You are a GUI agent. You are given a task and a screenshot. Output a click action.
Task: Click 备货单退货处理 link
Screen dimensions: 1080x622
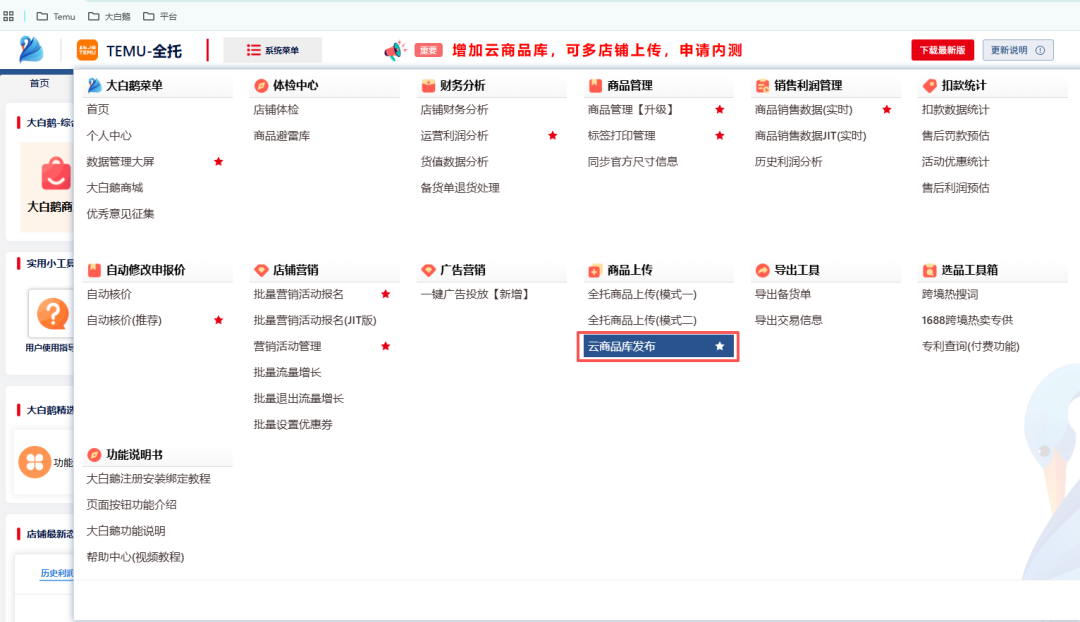pos(459,188)
